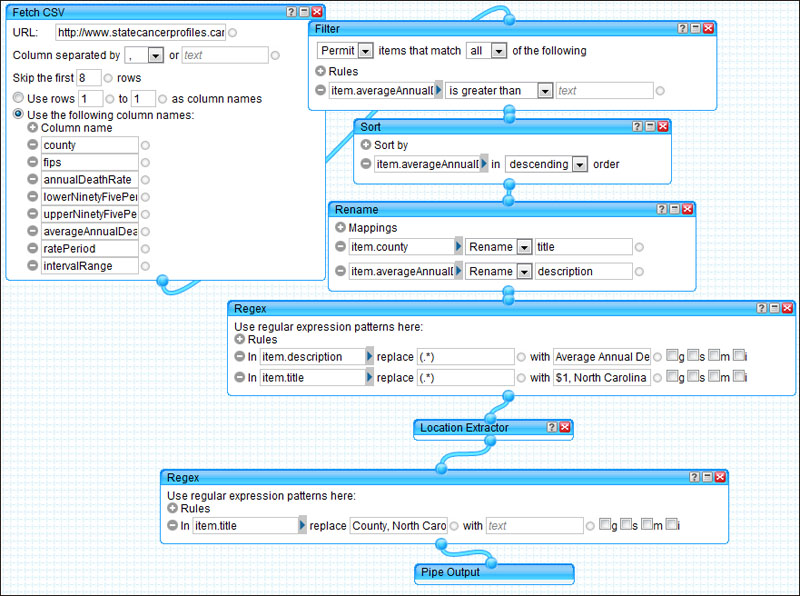Remove the county column name entry
This screenshot has width=800, height=596.
point(33,146)
